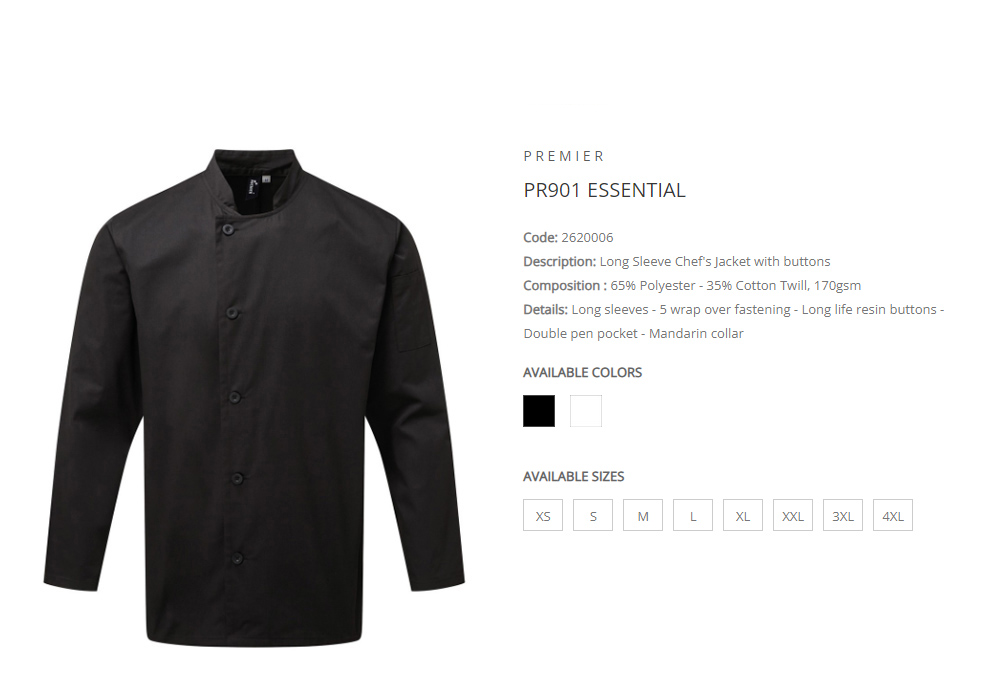Screen dimensions: 991x686
Task: Click the Description text line
Action: click(677, 262)
